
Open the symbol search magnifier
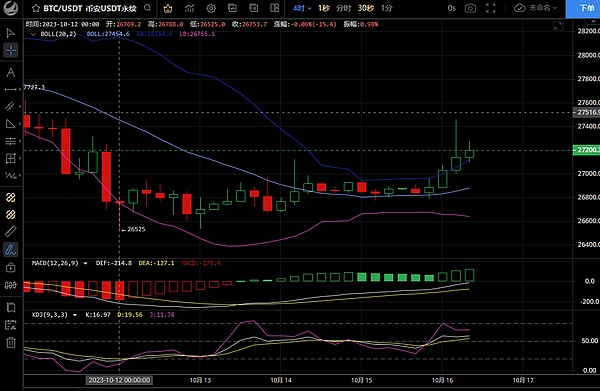pyautogui.click(x=147, y=8)
